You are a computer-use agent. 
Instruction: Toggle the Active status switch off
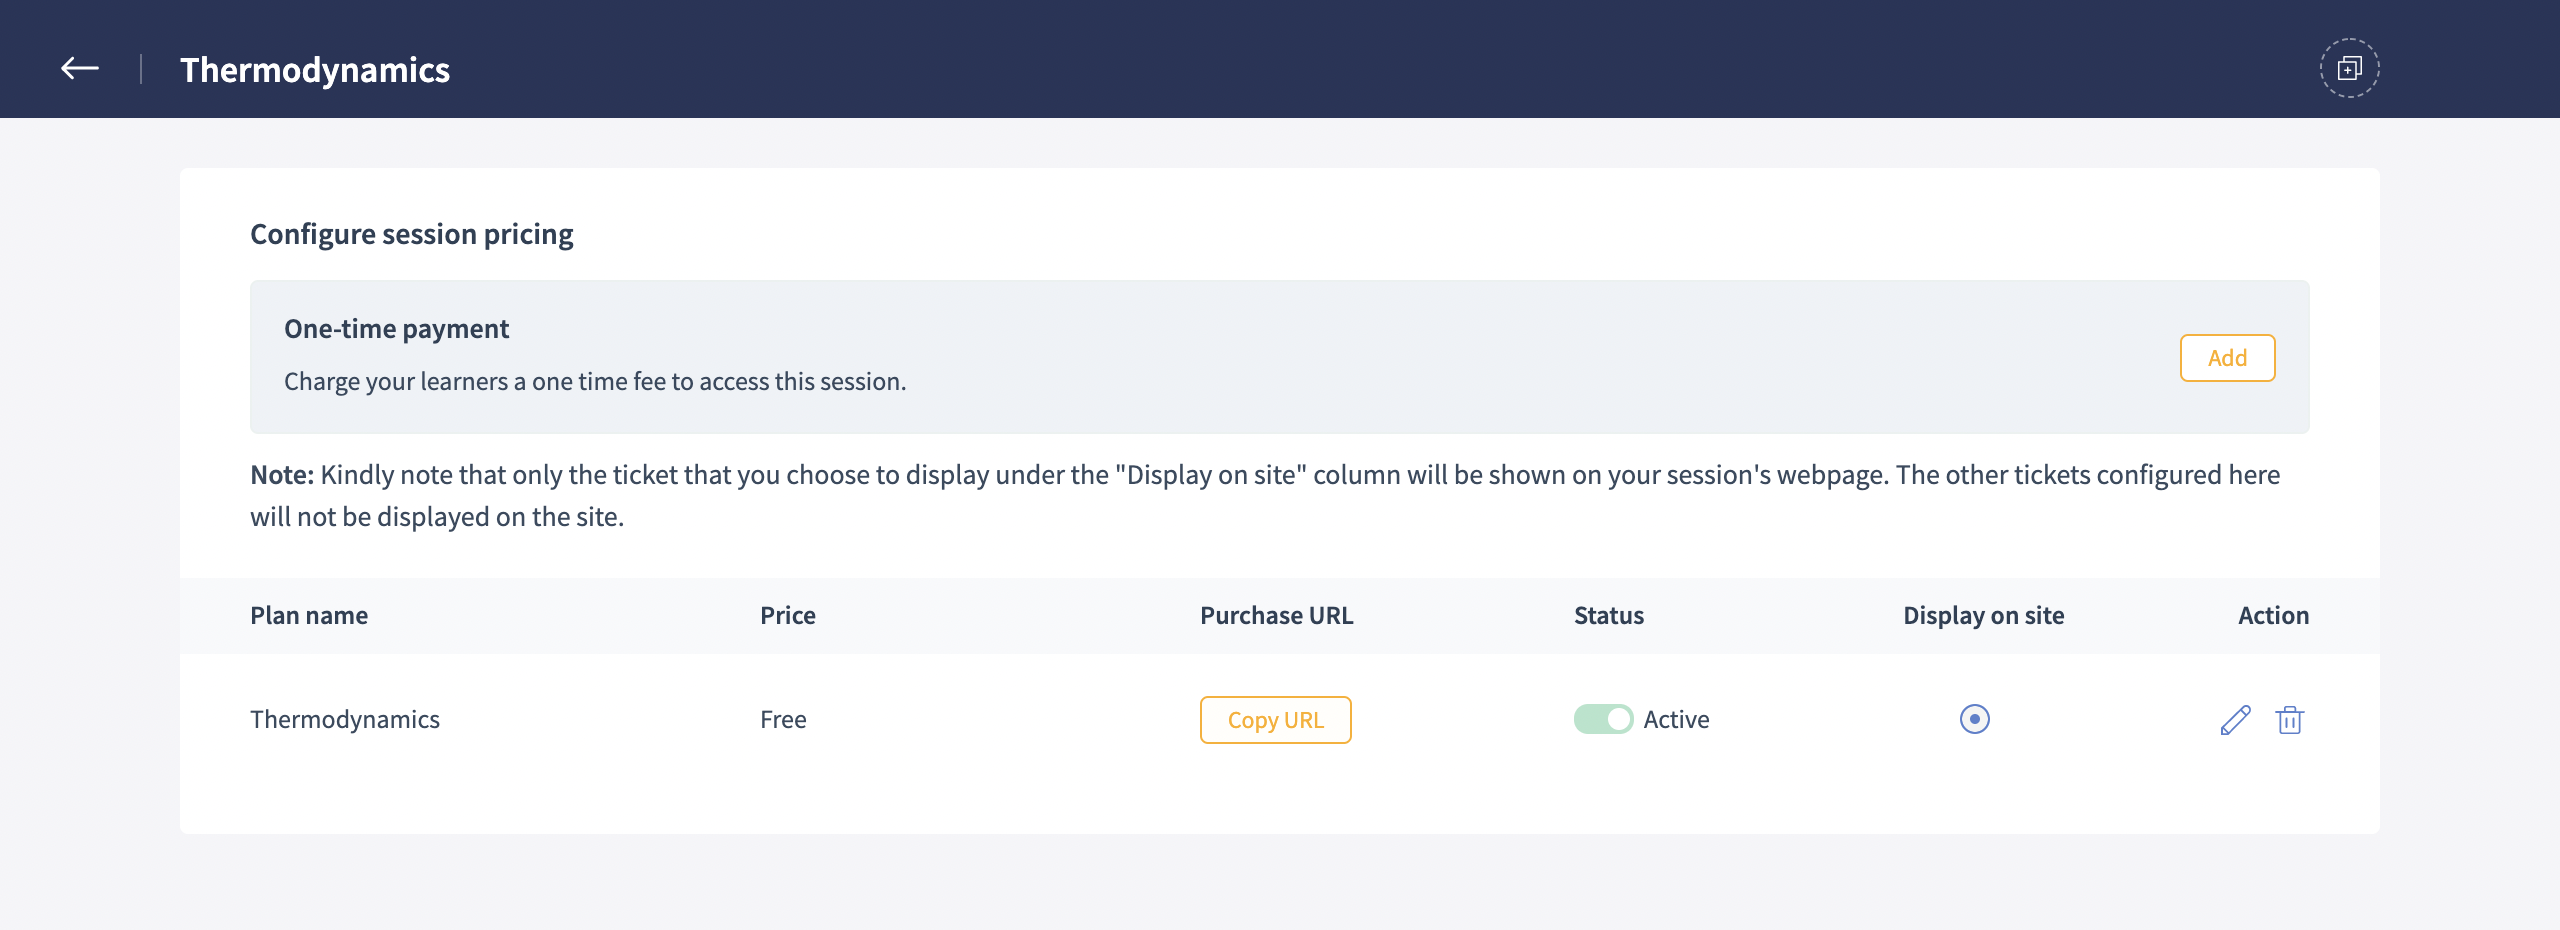tap(1603, 719)
